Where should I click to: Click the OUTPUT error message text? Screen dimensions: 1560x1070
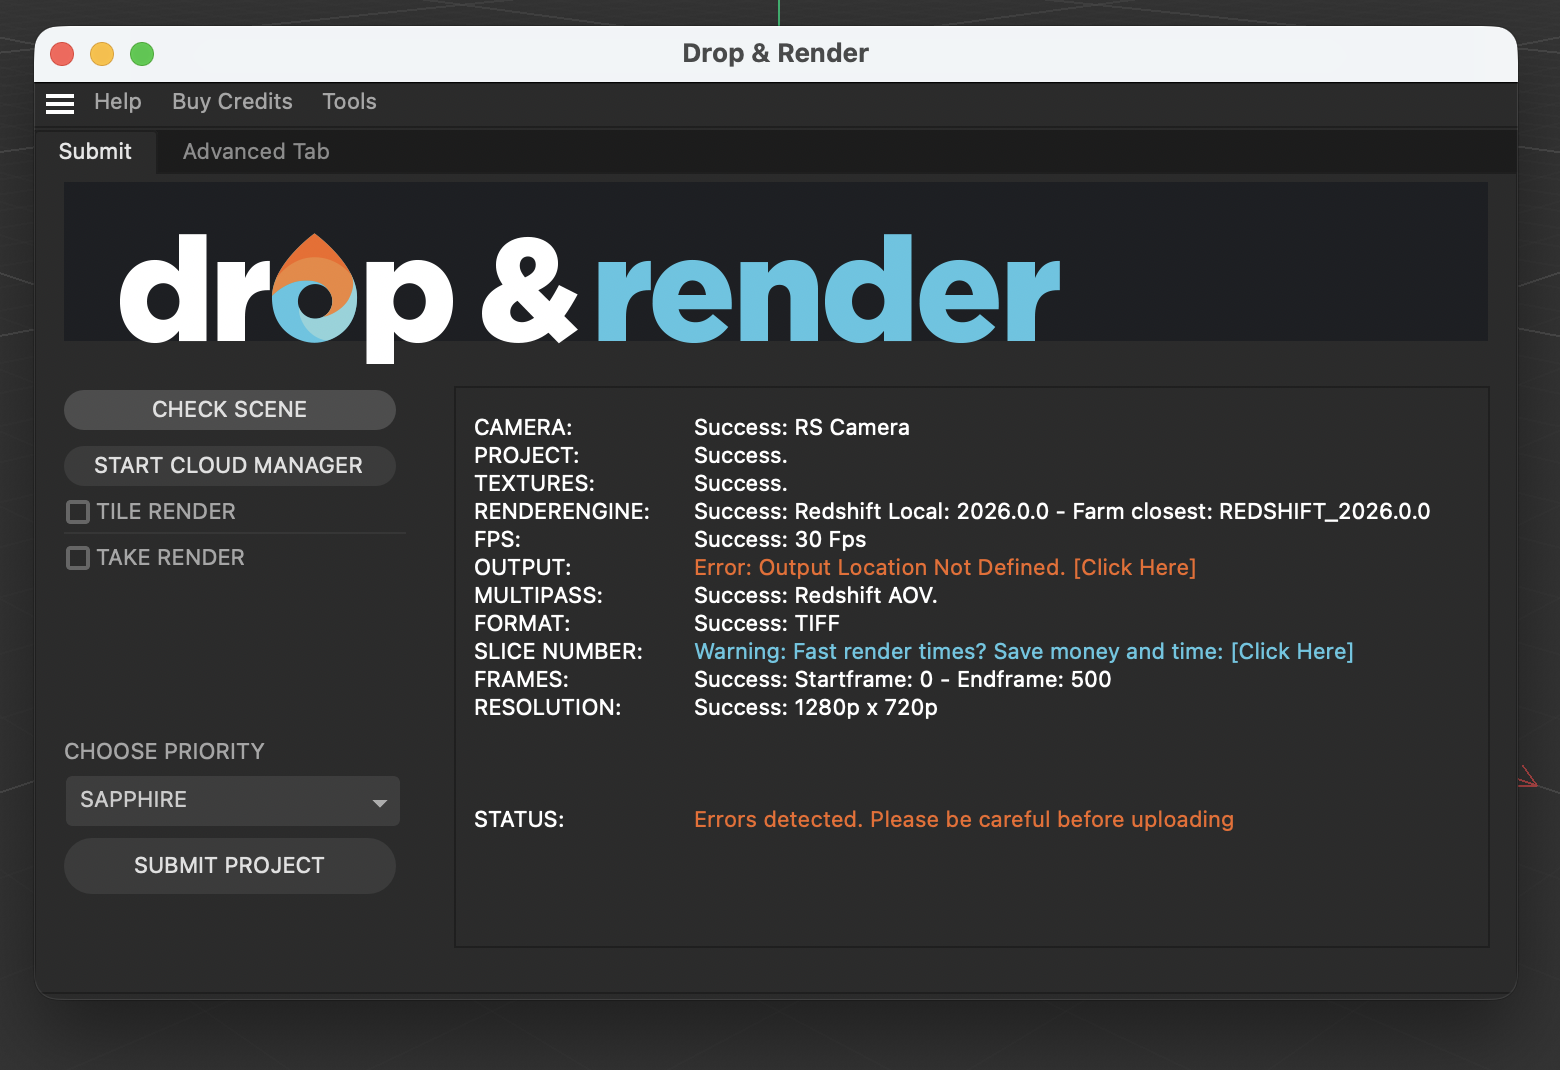[878, 567]
